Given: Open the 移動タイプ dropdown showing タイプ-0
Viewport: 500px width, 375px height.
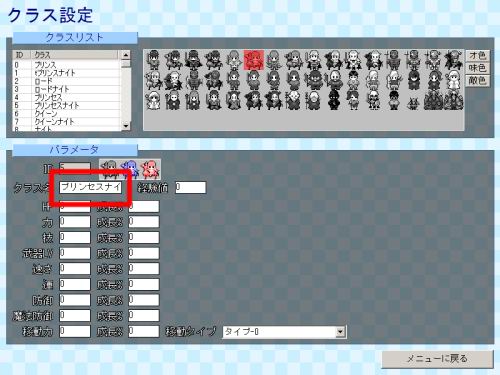Looking at the screenshot, I should [284, 332].
